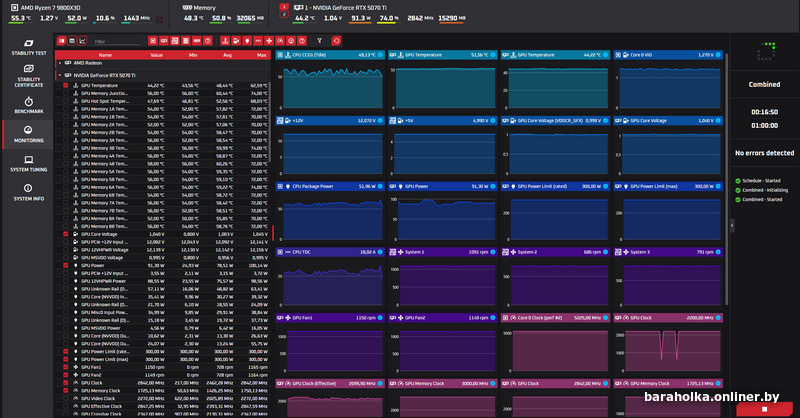Viewport: 800px width, 418px height.
Task: Check the GPU Video Clock checkbox
Action: 65,399
